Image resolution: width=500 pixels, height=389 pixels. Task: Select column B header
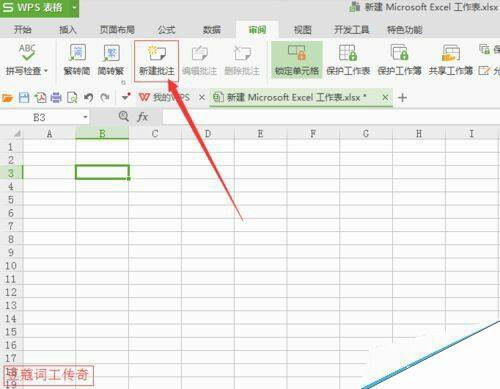point(102,134)
